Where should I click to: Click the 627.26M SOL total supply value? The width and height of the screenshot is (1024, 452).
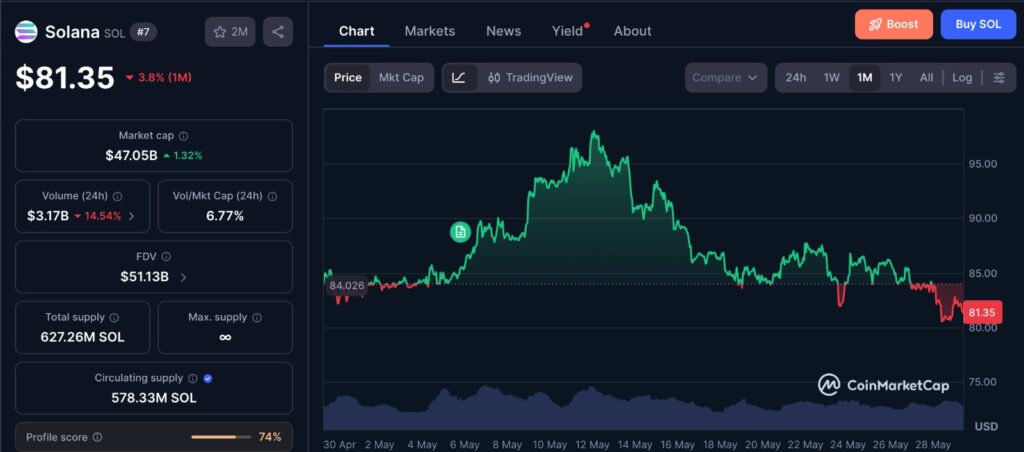(x=82, y=337)
